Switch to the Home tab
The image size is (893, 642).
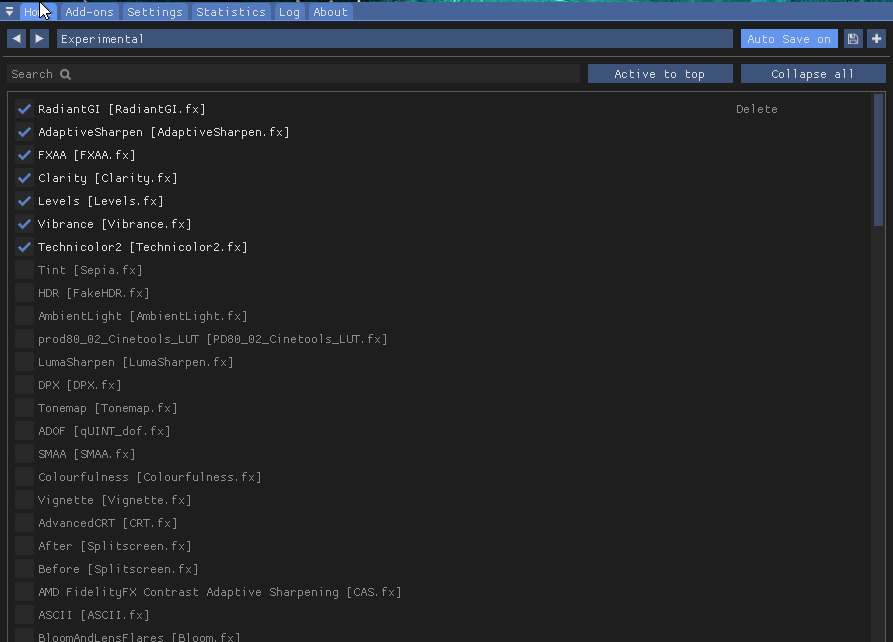pos(38,11)
